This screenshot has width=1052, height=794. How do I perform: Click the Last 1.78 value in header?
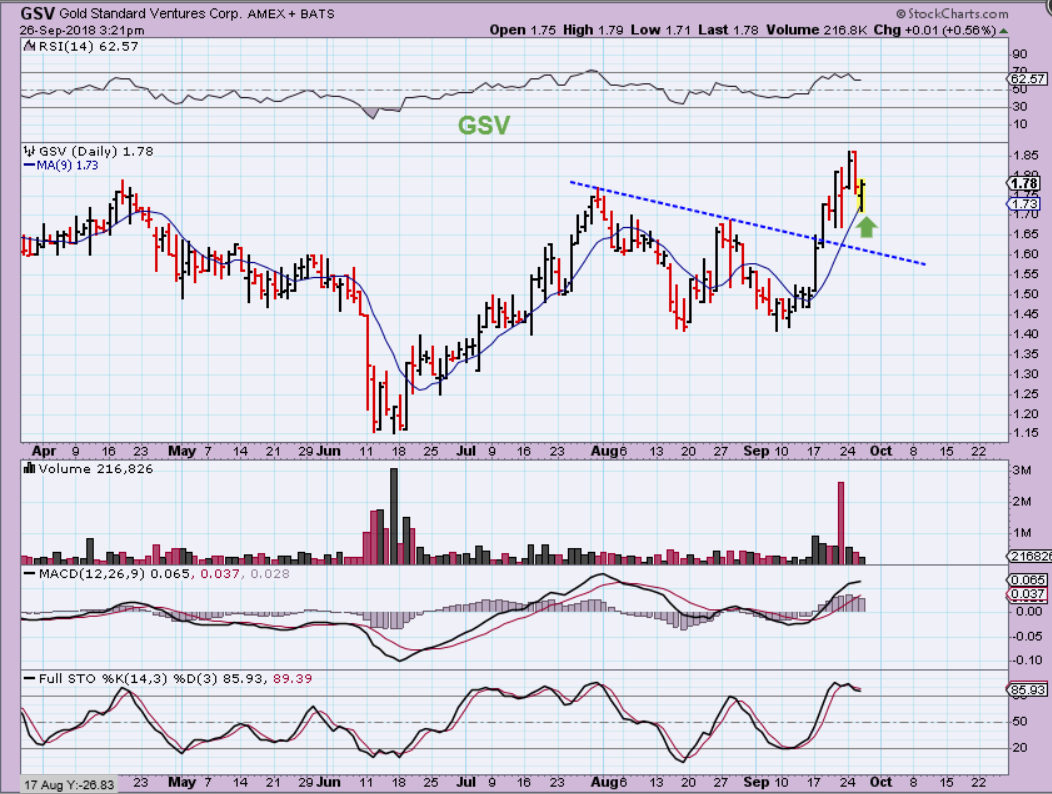point(728,30)
